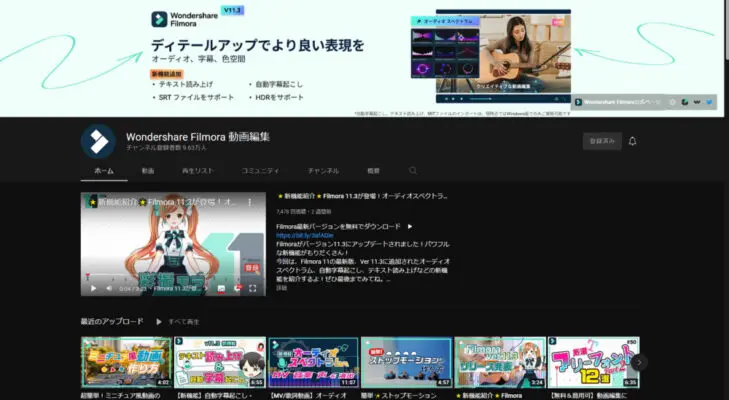Click title 簡単★ストップモーション
The width and height of the screenshot is (729, 400).
tap(399, 396)
